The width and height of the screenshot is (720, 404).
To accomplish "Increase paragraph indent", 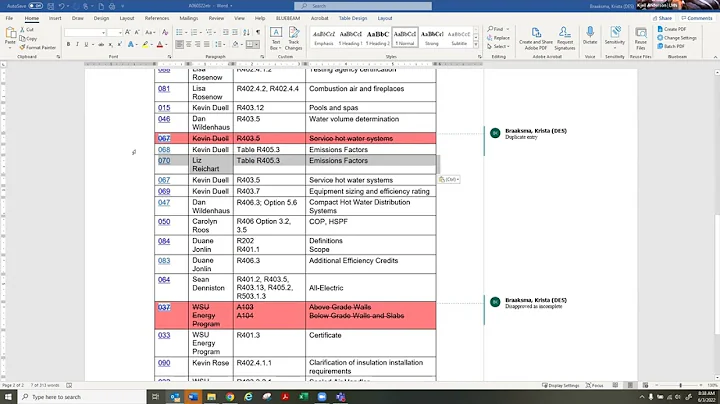I will [235, 32].
